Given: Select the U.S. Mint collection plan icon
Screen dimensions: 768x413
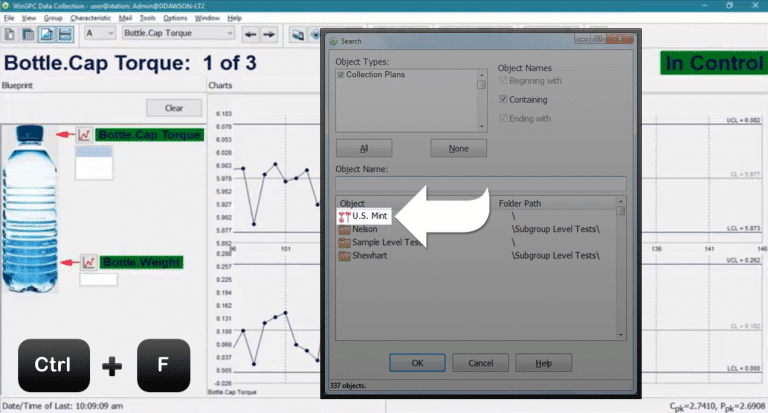Looking at the screenshot, I should [x=344, y=216].
